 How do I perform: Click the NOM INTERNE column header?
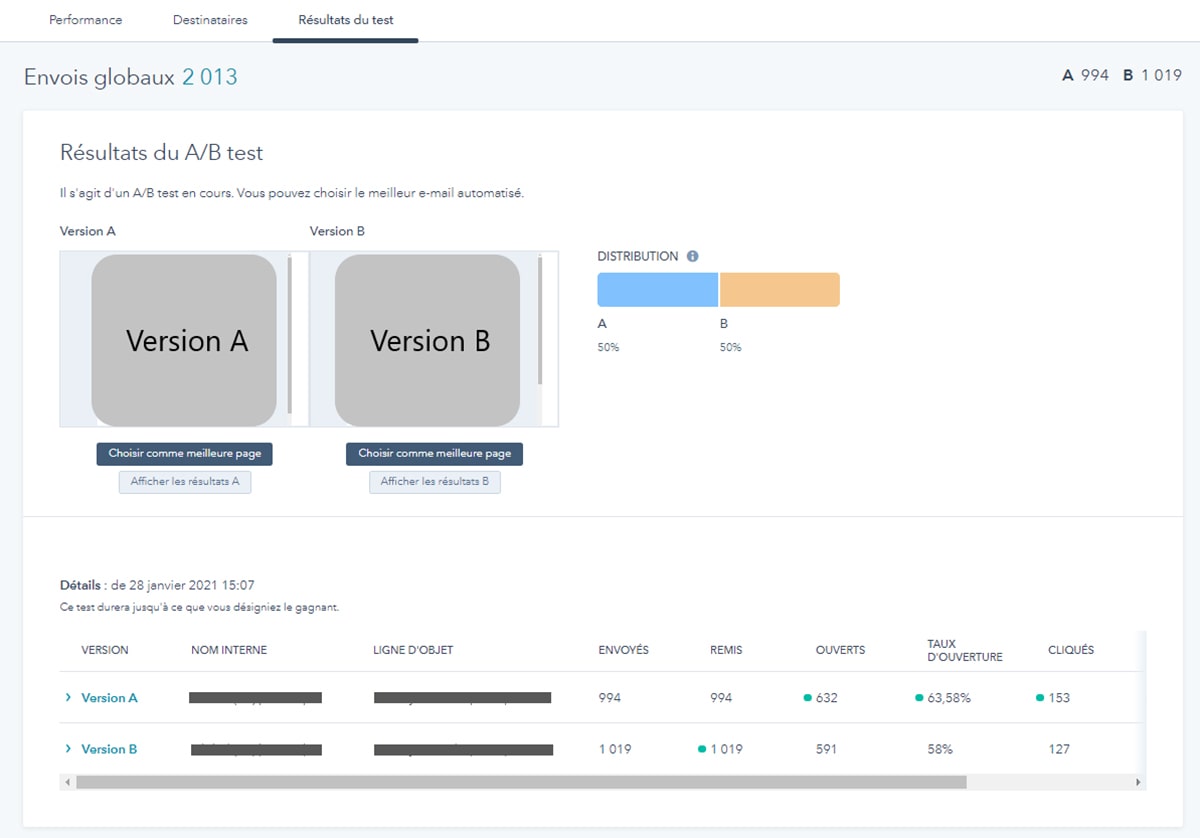click(229, 650)
